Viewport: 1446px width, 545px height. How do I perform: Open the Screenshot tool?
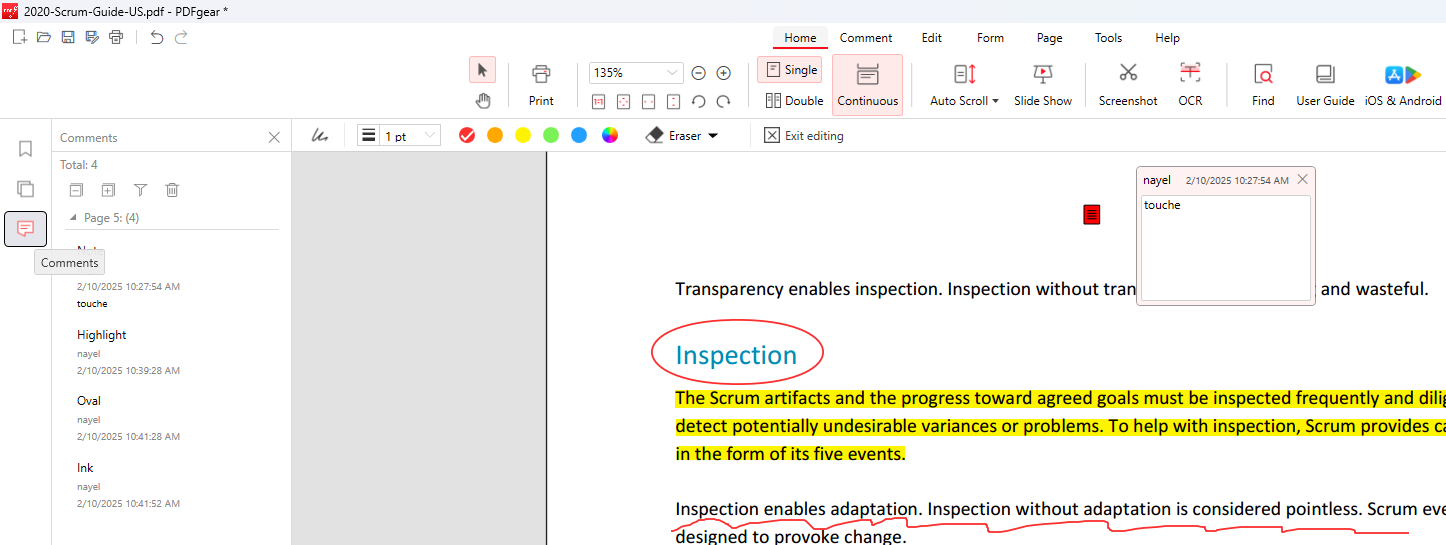coord(1127,84)
